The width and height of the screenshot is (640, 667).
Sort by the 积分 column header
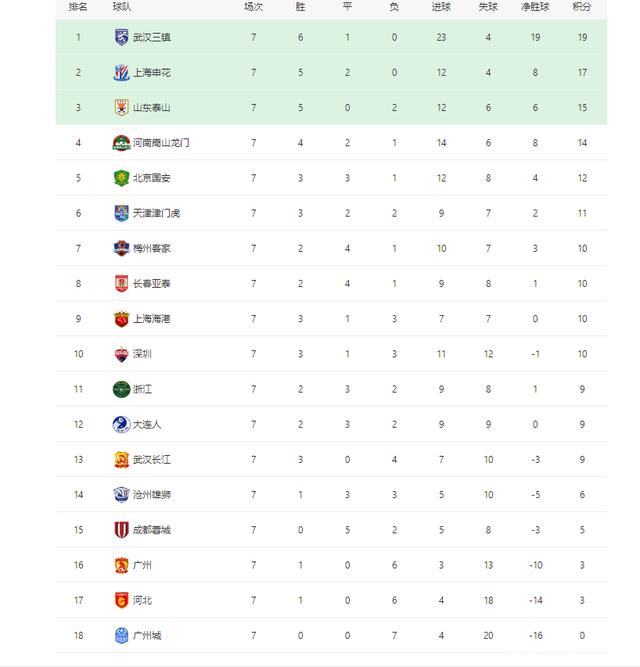(582, 7)
